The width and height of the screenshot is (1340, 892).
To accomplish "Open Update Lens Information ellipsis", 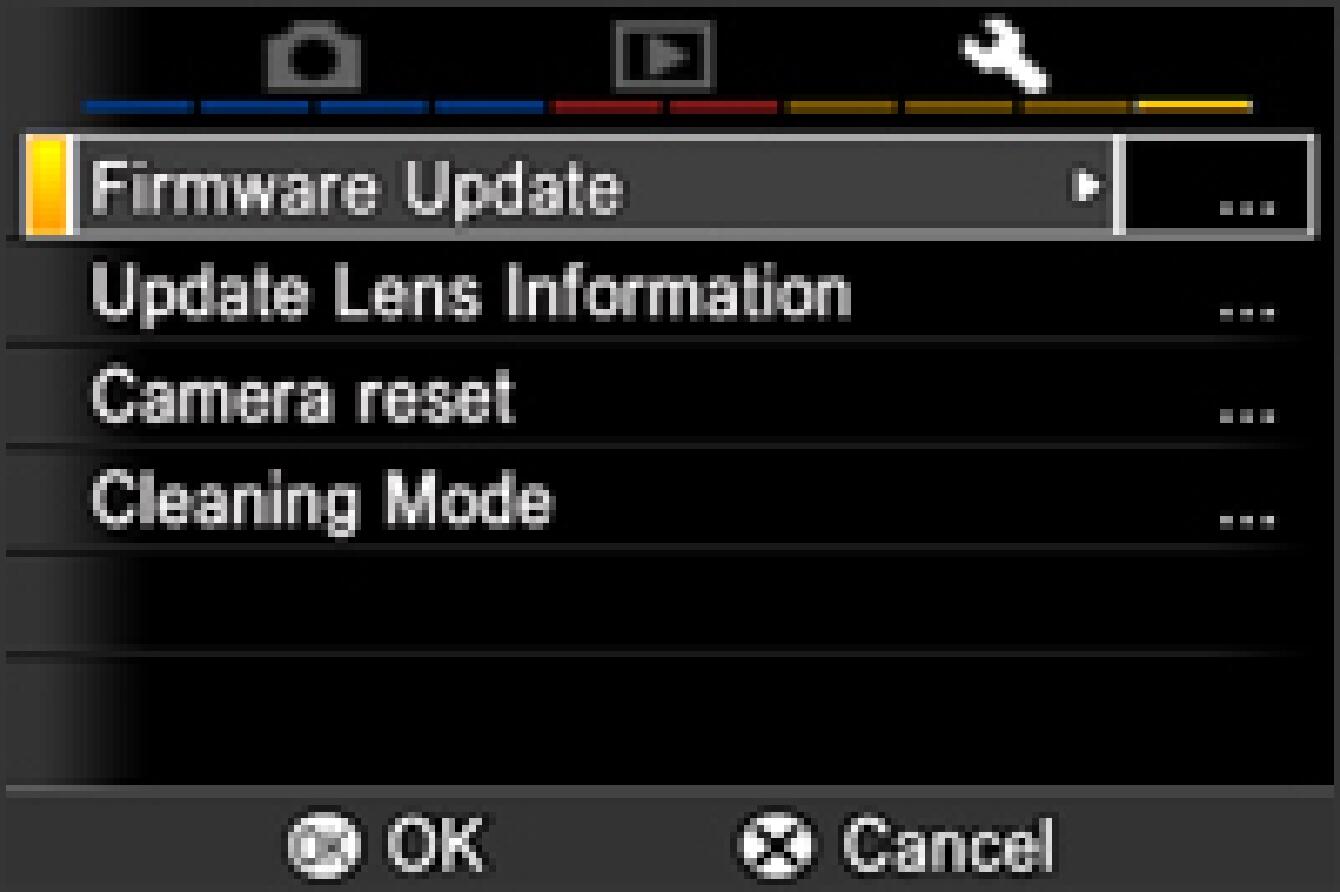I will 1248,310.
